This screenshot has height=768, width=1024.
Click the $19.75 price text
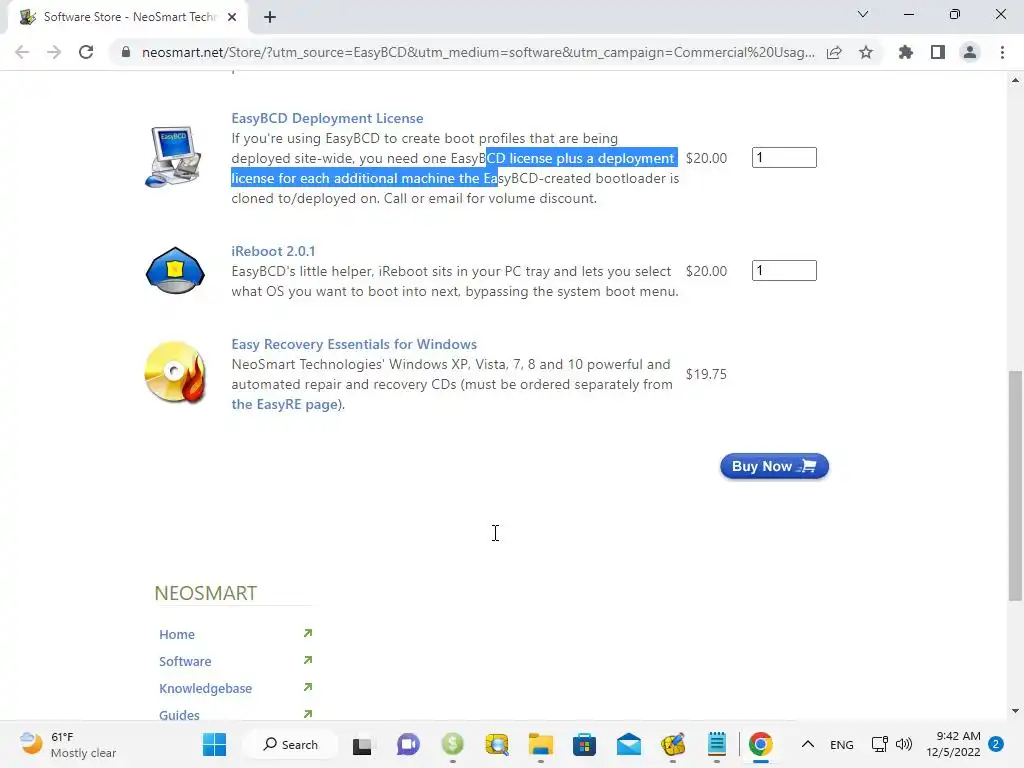706,374
